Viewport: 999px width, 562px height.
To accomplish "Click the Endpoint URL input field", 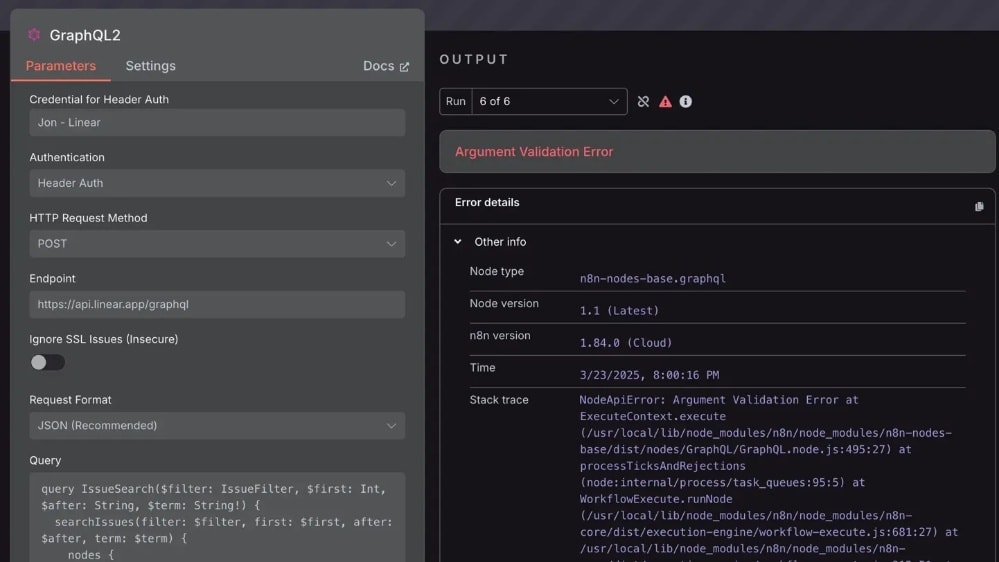I will (x=217, y=304).
